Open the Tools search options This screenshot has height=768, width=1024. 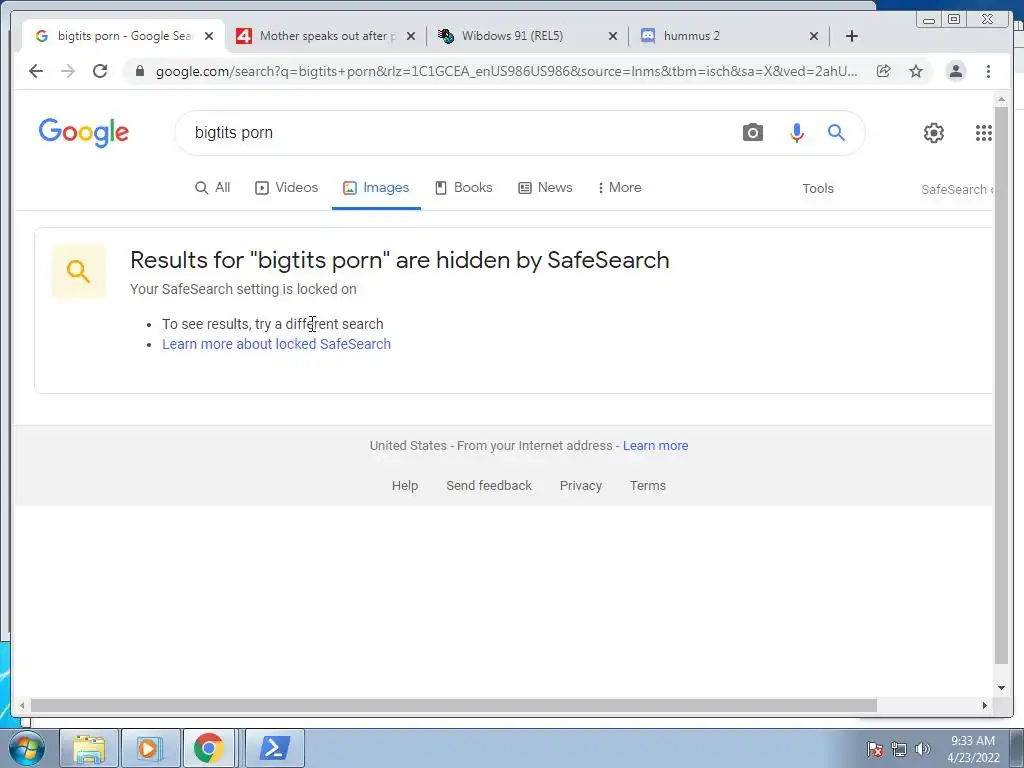(x=818, y=188)
